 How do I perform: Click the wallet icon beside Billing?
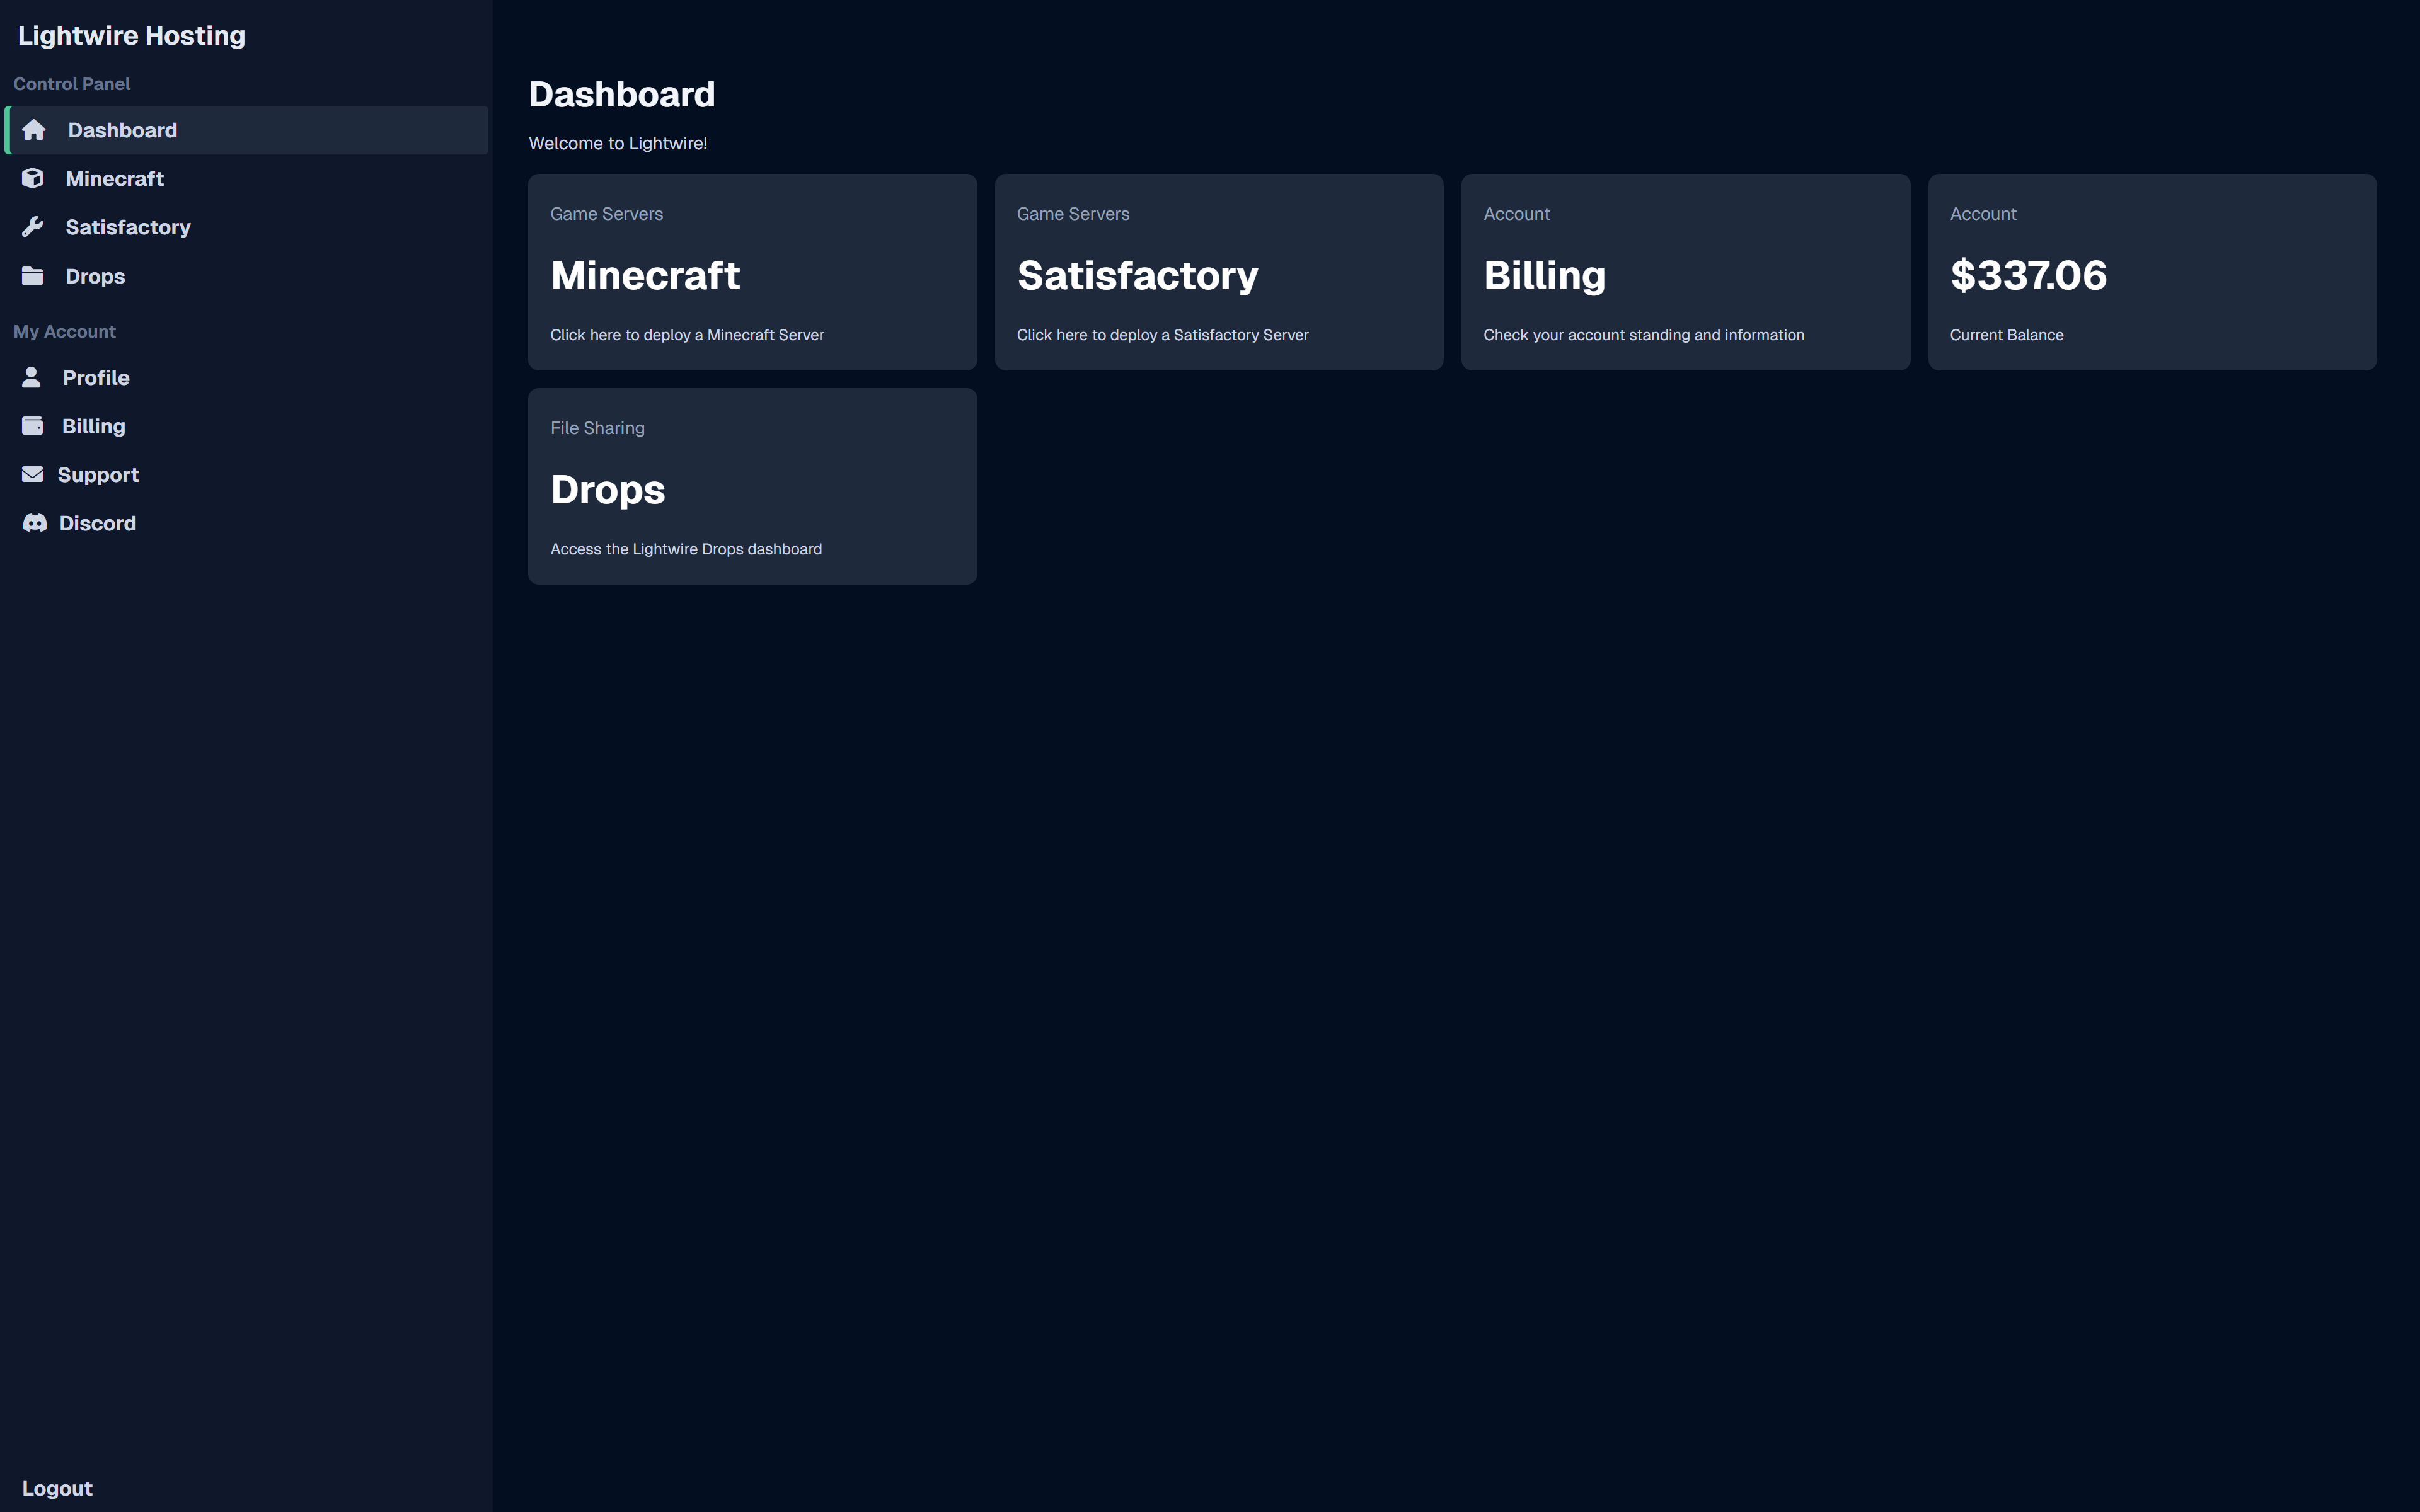(33, 426)
